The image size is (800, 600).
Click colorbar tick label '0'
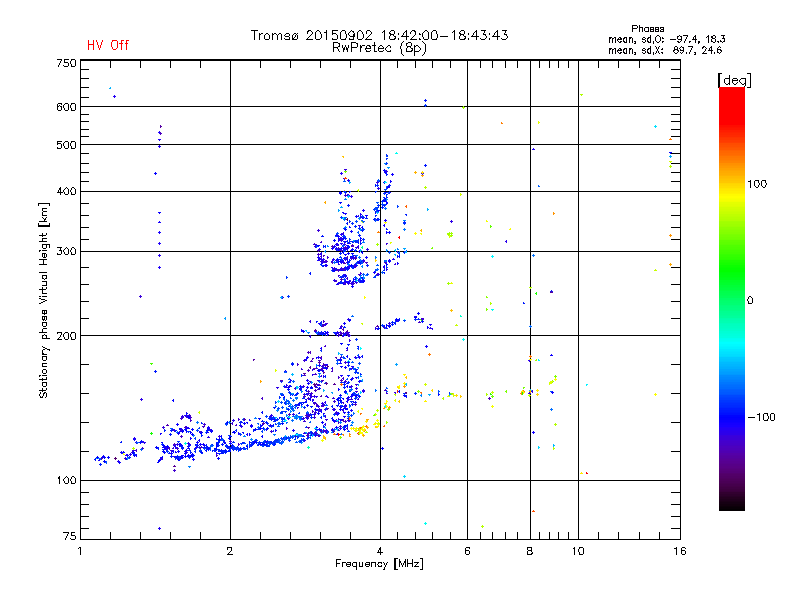pos(750,301)
